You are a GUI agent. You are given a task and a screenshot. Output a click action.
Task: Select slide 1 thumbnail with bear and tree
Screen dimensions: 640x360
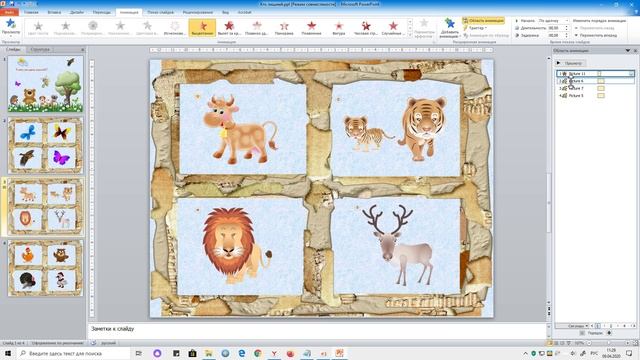pos(45,84)
